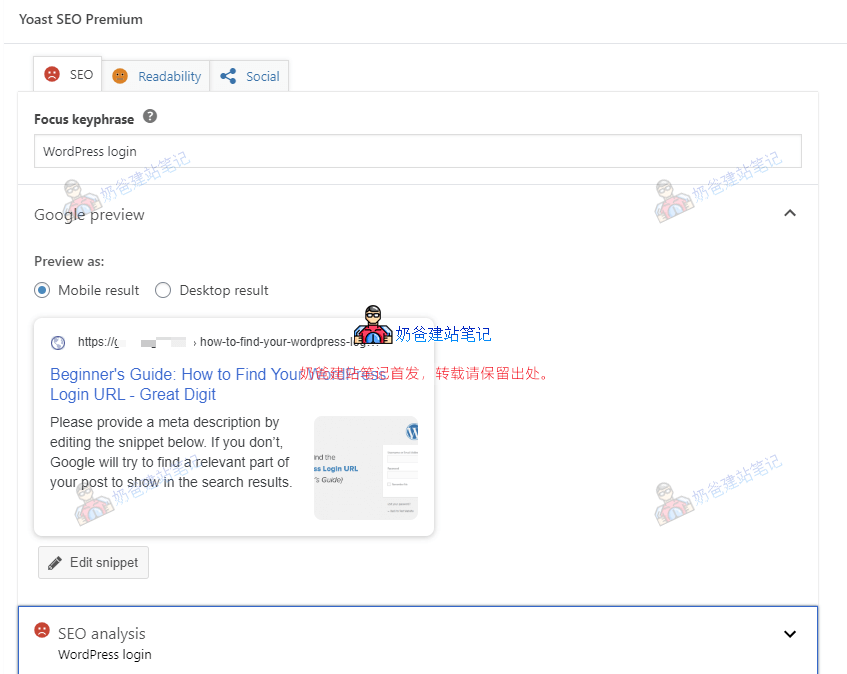Click the orange smiley icon on Readability tab

[x=121, y=75]
